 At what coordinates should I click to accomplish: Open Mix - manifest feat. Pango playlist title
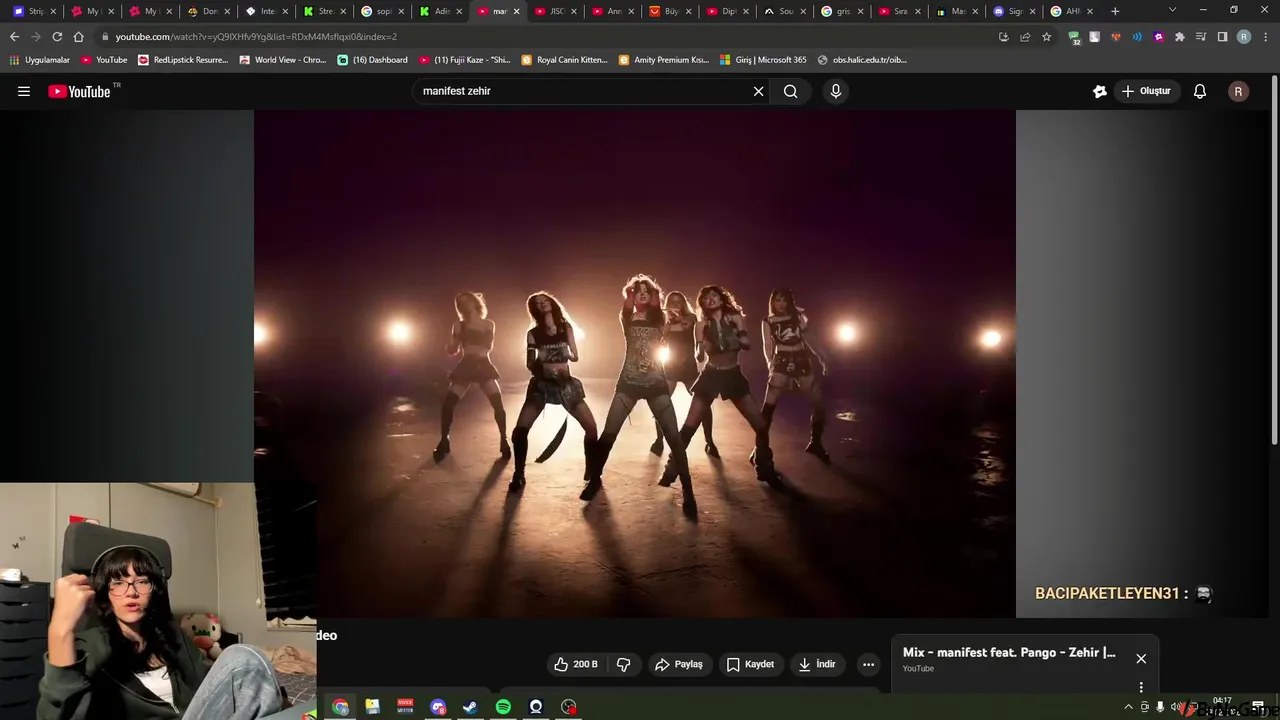(x=1009, y=652)
